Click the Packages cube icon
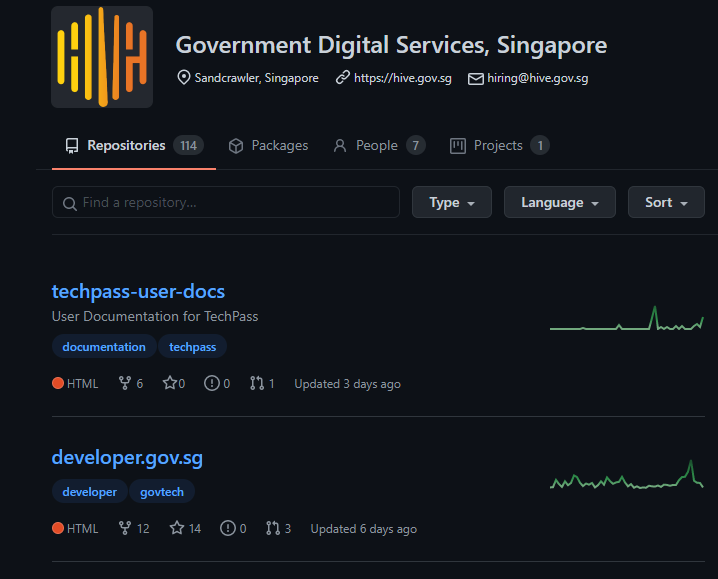The height and width of the screenshot is (579, 718). coord(236,146)
